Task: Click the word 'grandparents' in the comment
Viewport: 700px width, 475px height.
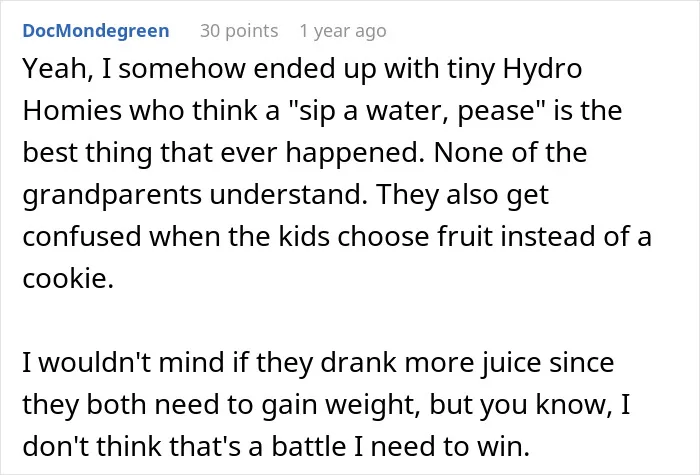Action: pyautogui.click(x=112, y=196)
